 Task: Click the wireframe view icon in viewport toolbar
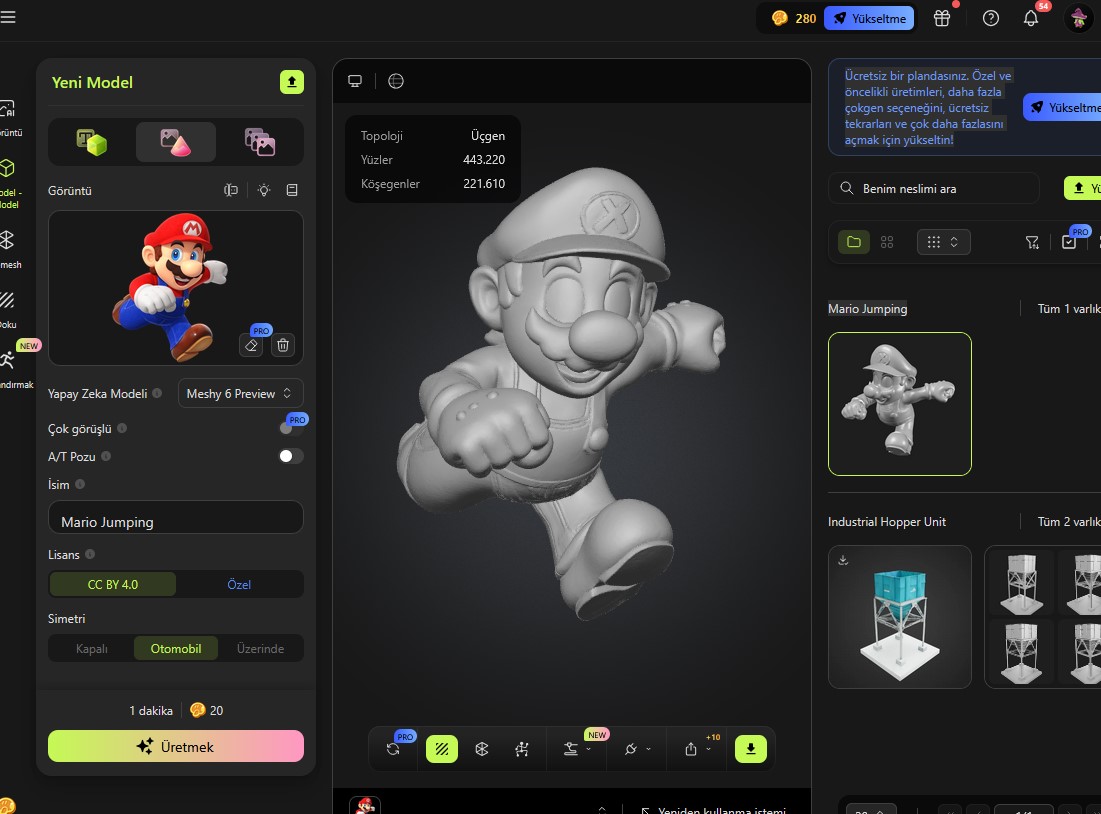[x=481, y=748]
